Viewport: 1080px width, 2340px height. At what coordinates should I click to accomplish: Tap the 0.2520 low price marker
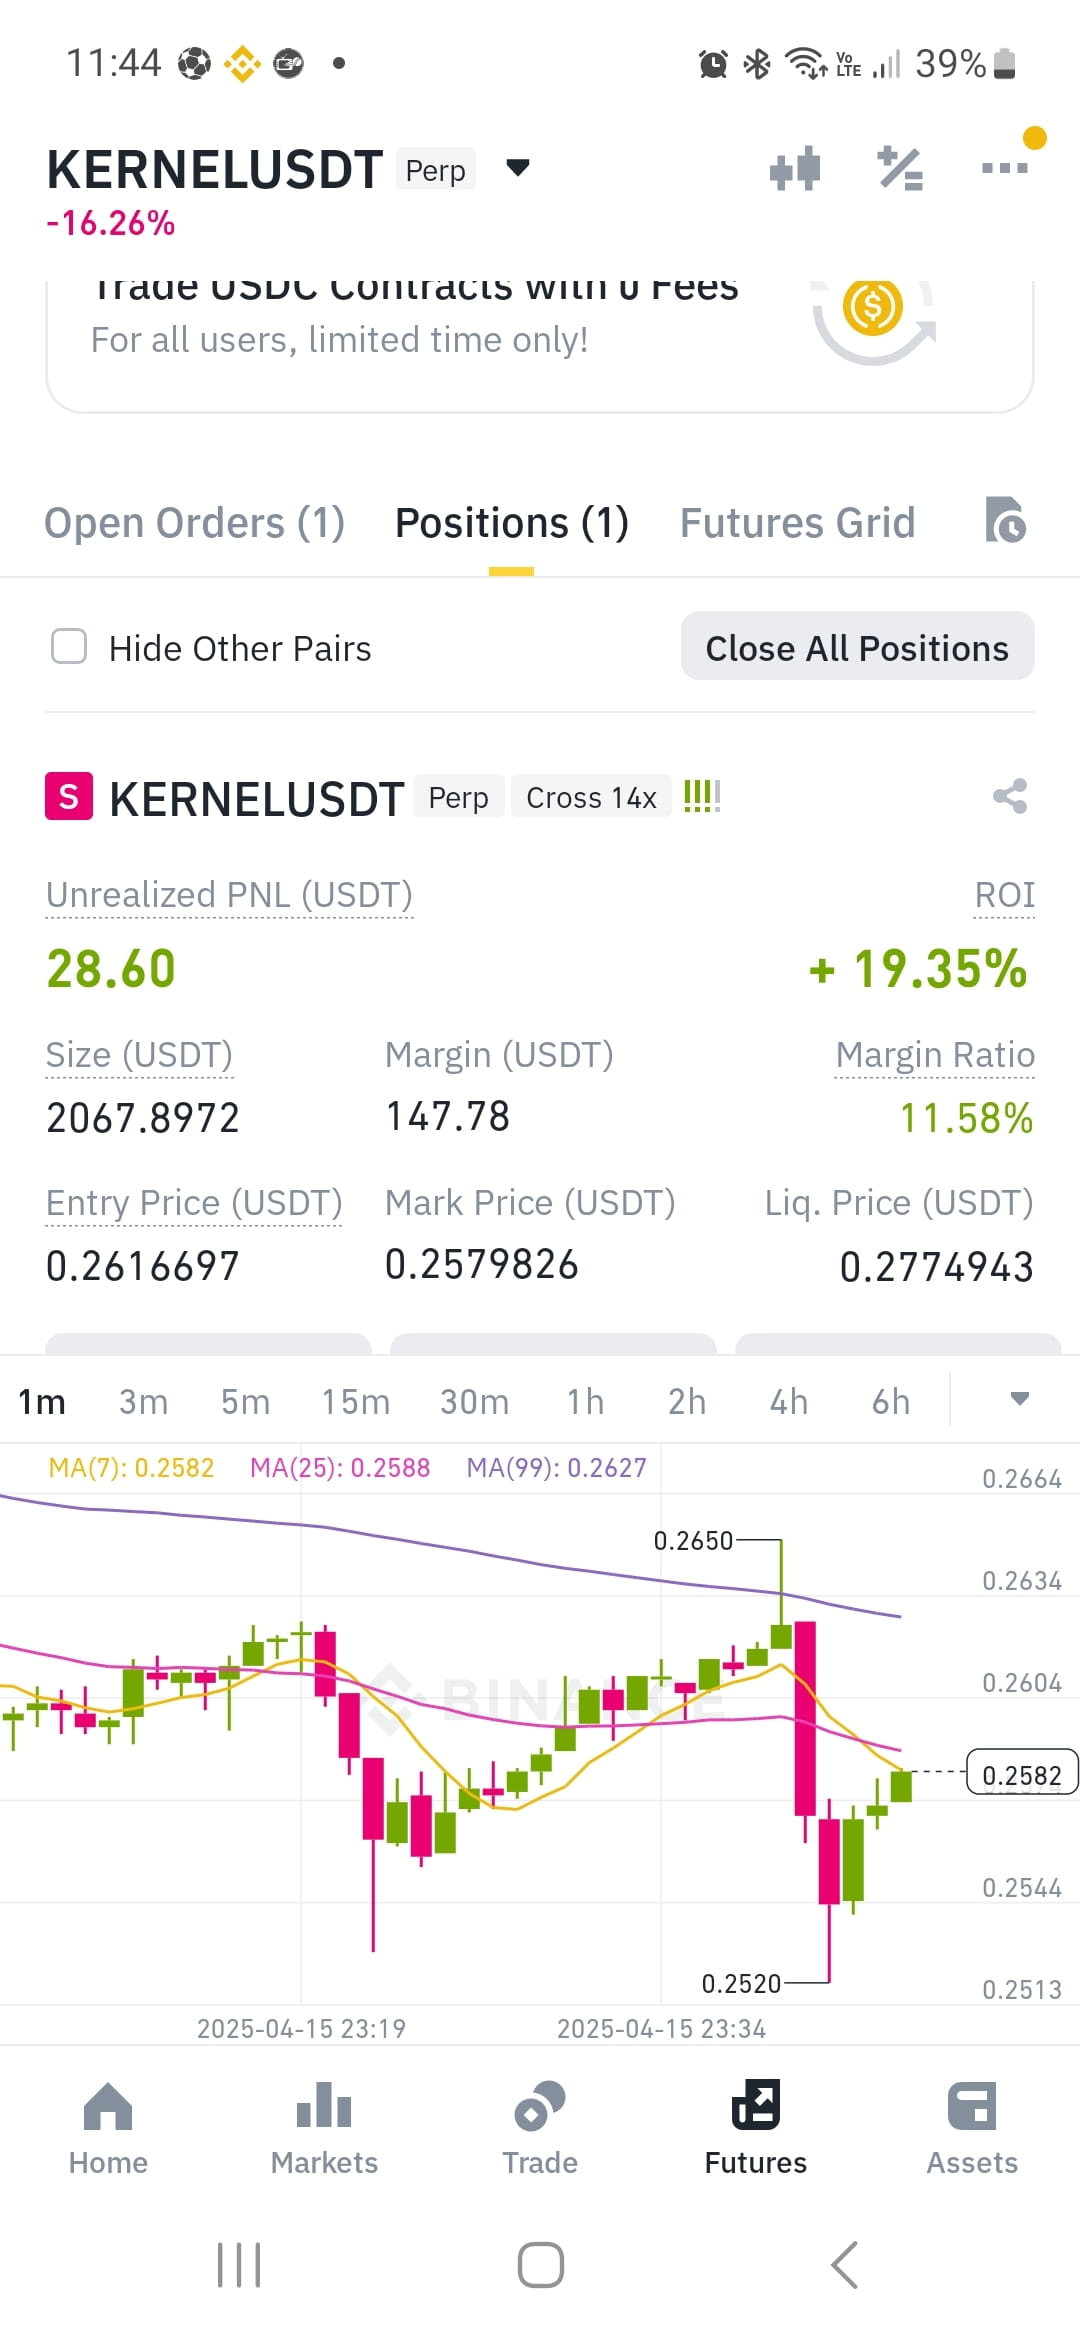click(741, 1984)
